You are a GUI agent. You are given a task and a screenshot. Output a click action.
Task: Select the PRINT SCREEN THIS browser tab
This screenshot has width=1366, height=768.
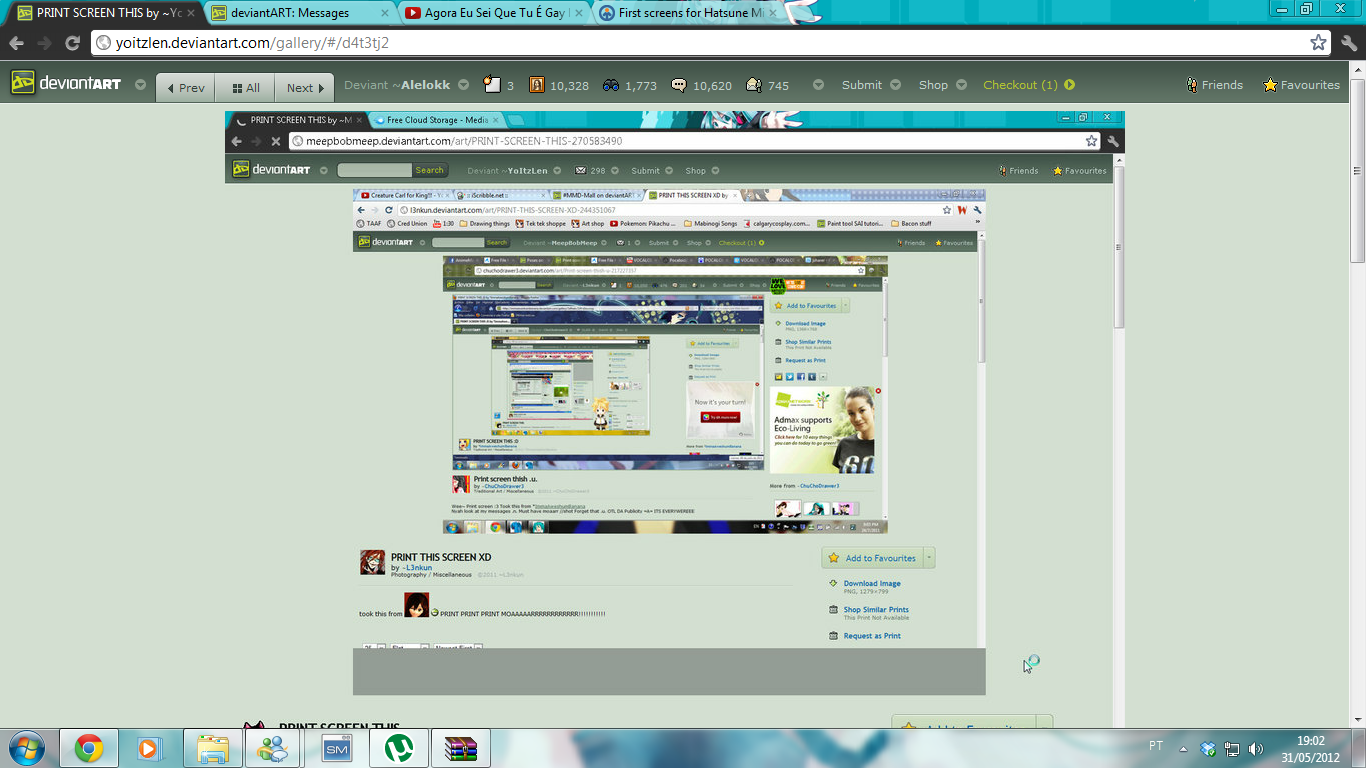point(106,13)
